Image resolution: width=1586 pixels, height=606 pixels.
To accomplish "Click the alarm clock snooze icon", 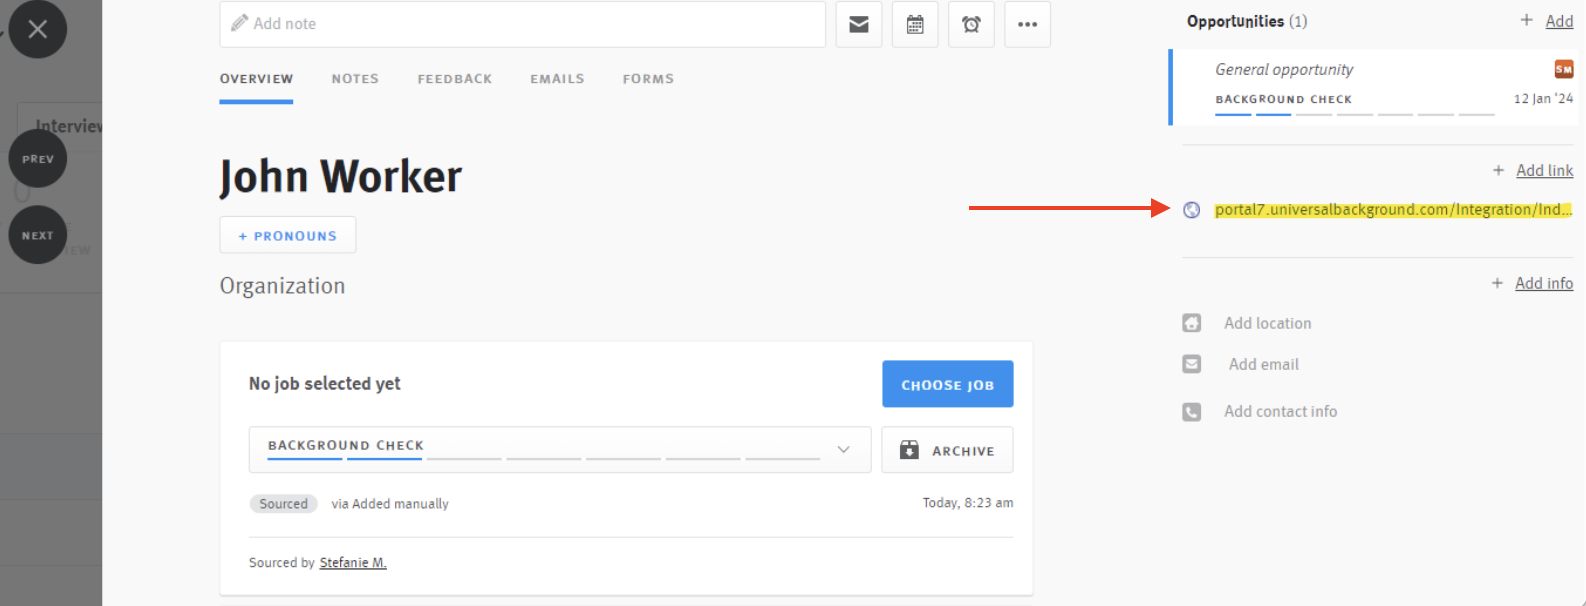I will 971,25.
